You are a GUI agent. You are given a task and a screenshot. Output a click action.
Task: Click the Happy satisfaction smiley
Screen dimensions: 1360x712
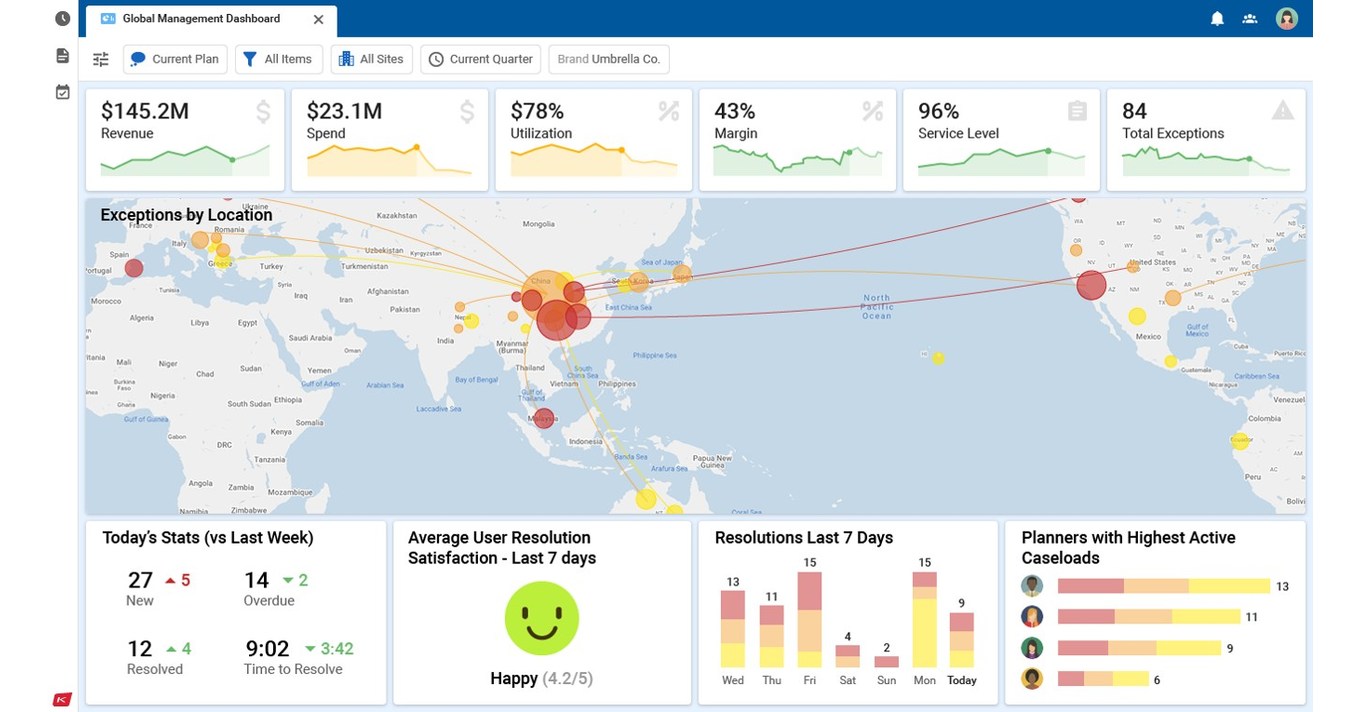[x=541, y=618]
